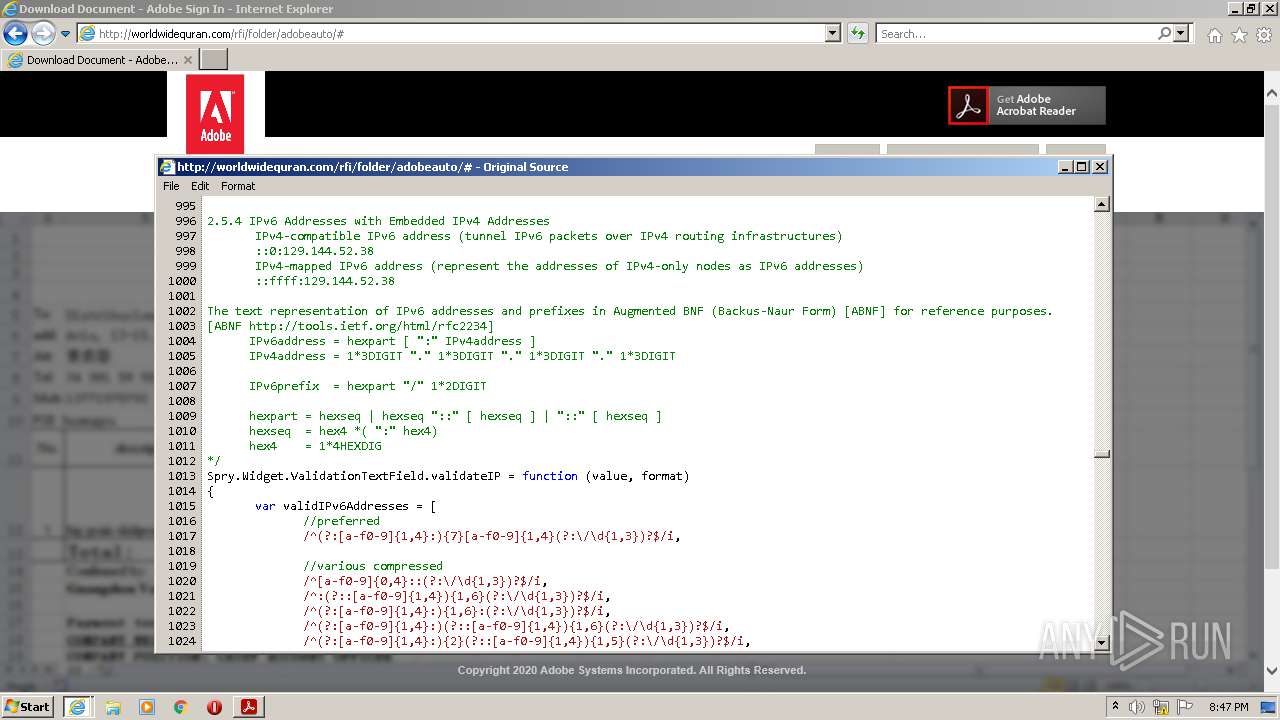Open the IE Home icon

pyautogui.click(x=1214, y=35)
